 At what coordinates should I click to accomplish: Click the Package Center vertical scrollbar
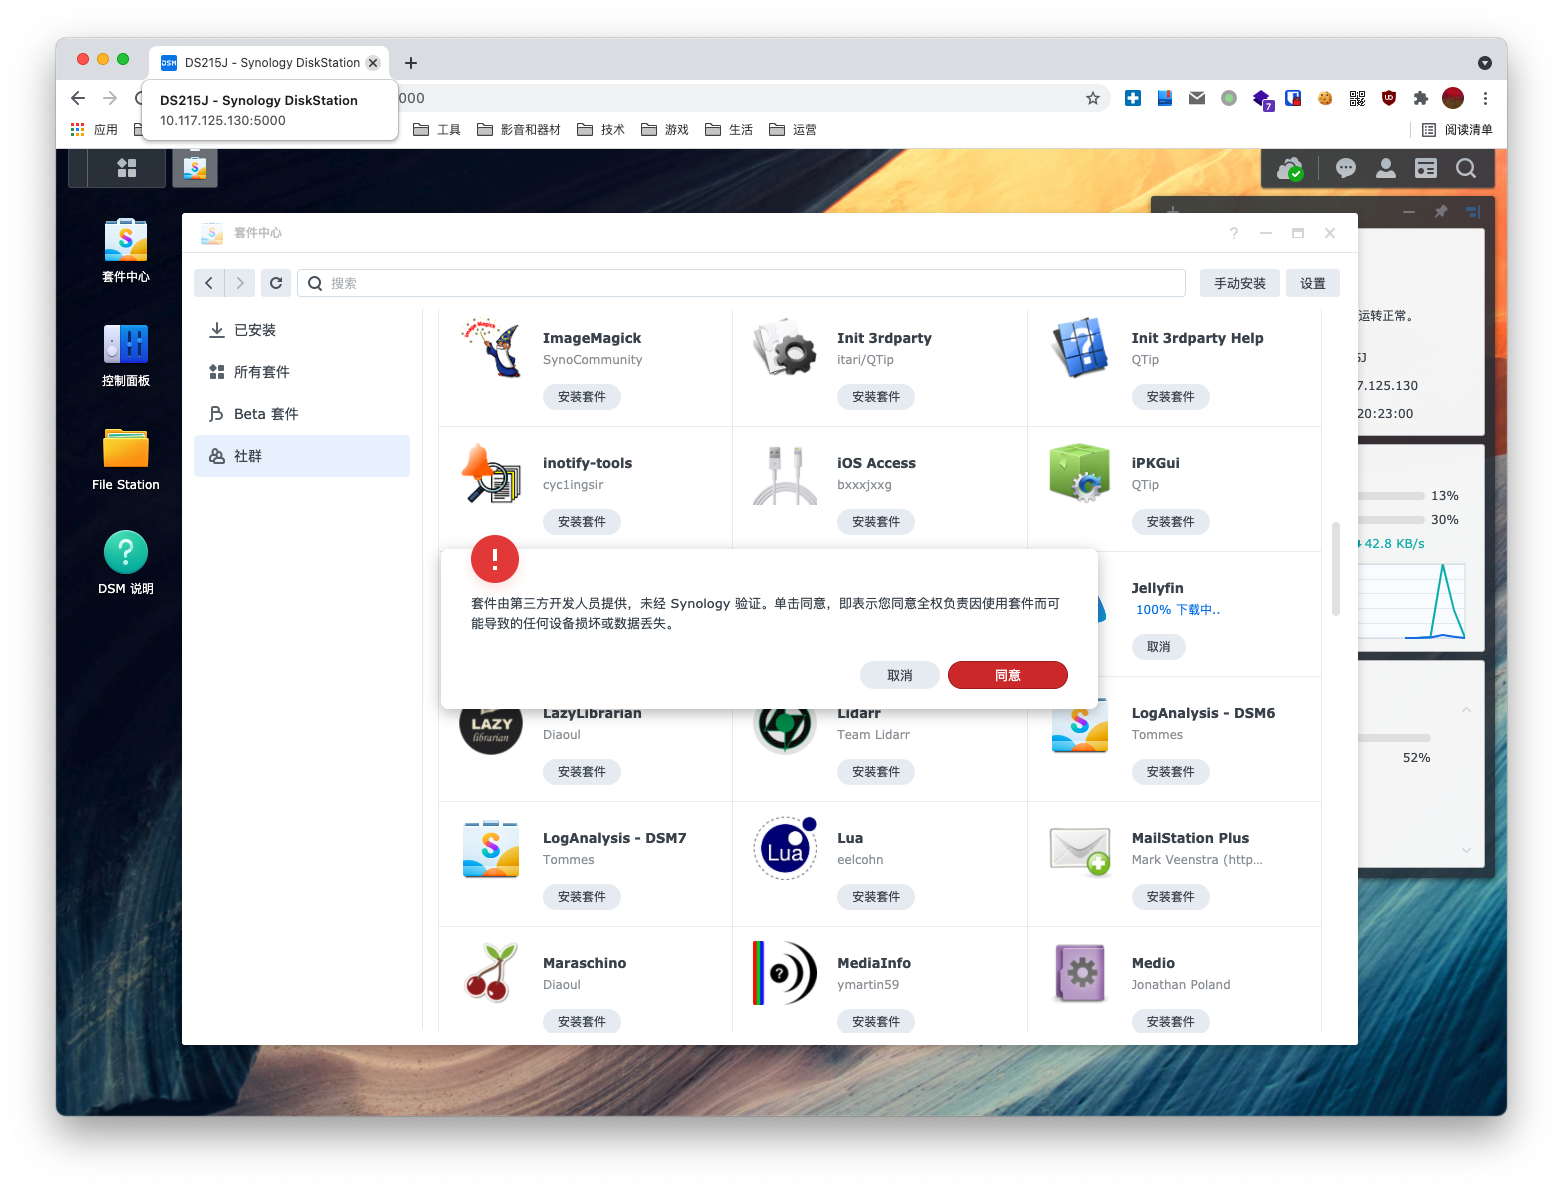[x=1336, y=569]
